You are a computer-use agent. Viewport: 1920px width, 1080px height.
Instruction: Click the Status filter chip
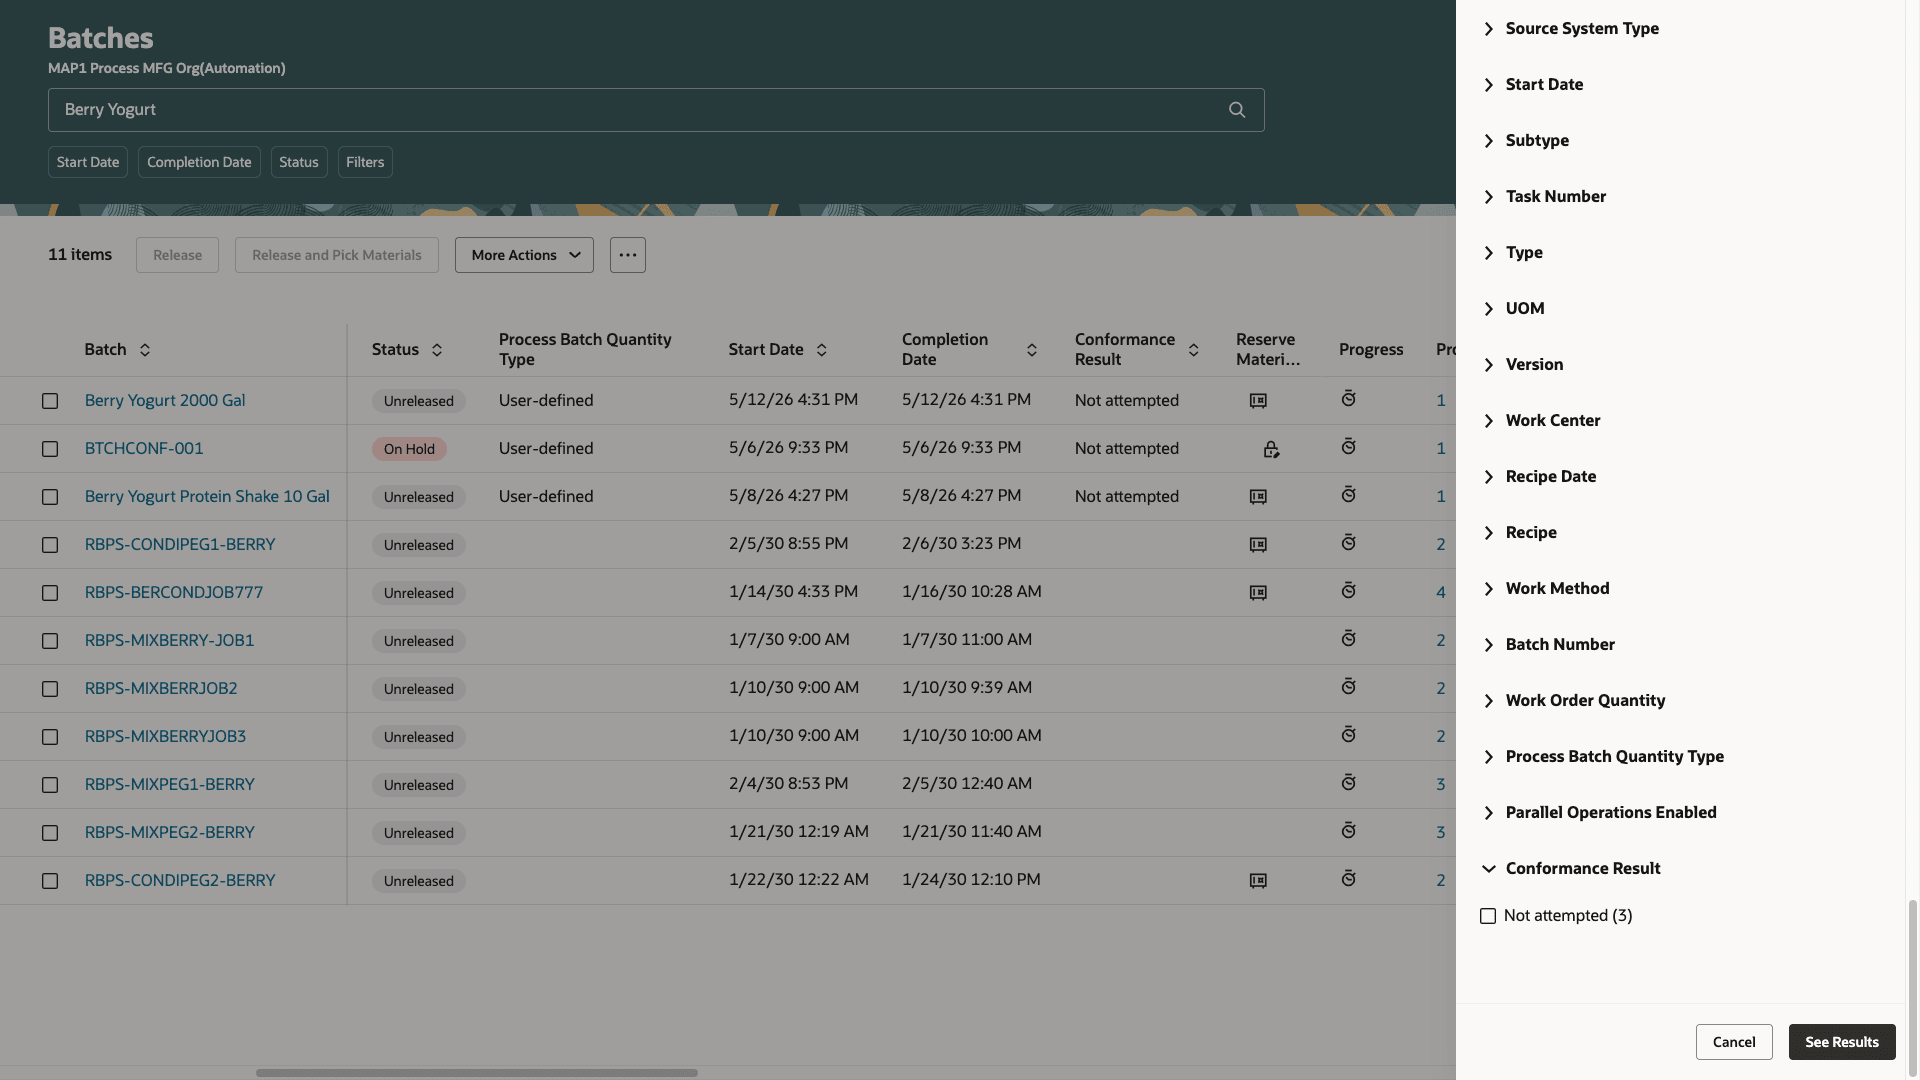click(x=299, y=162)
